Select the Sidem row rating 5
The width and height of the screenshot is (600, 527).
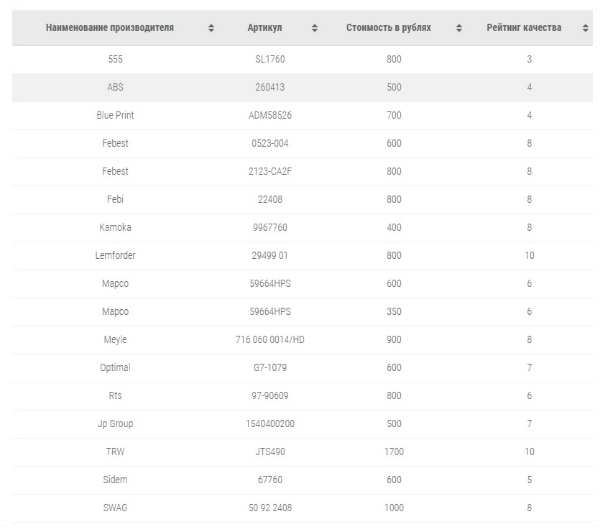pos(530,480)
